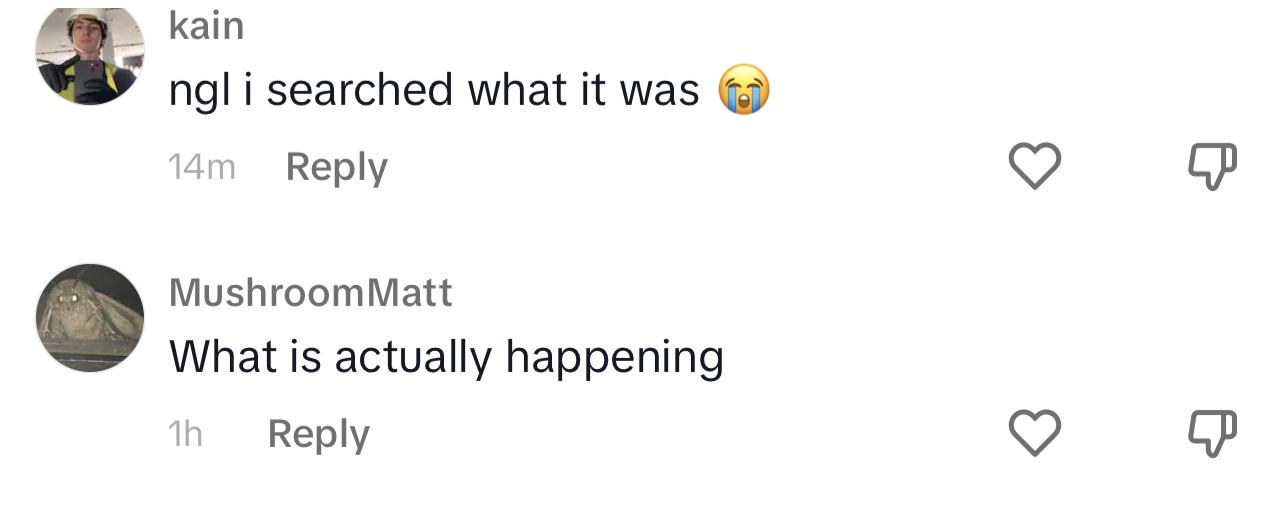
Task: Click the word "actually" in MushroomMatt's comment
Action: [413, 358]
